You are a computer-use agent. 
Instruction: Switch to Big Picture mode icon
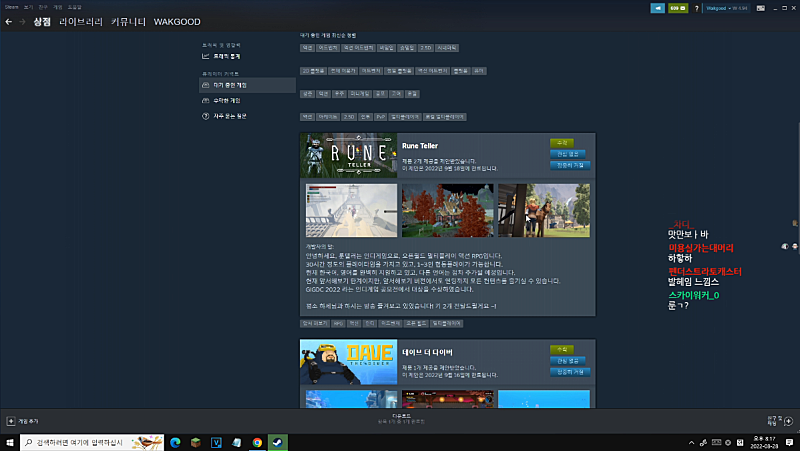click(x=760, y=8)
